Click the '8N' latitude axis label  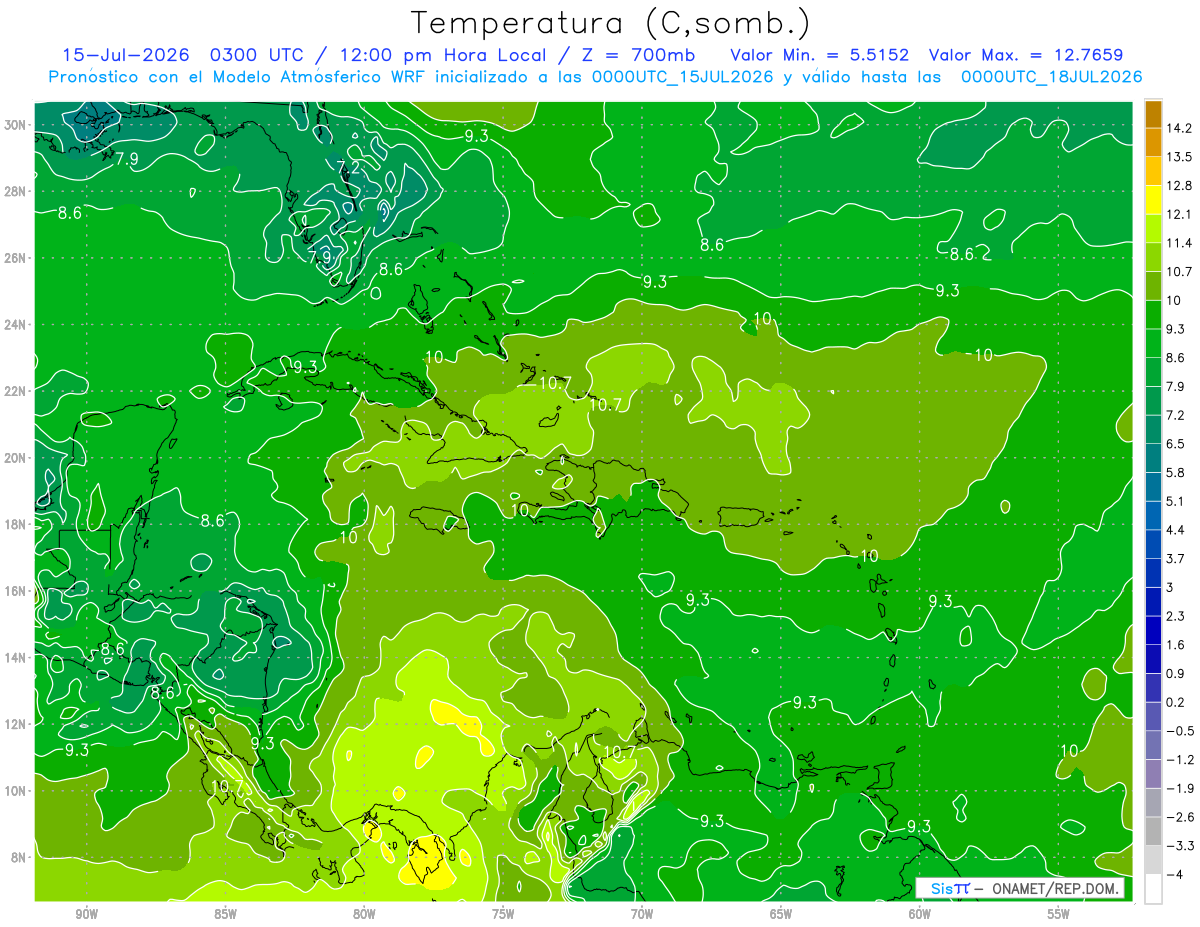17,858
